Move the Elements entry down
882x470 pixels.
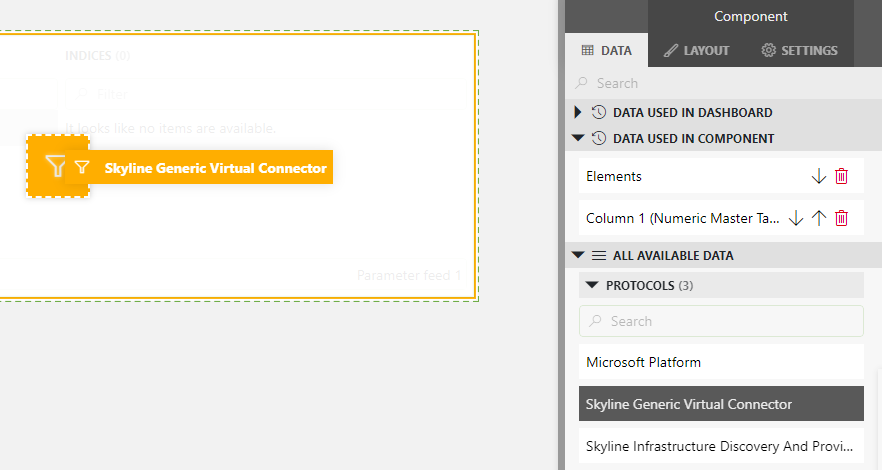[x=818, y=177]
